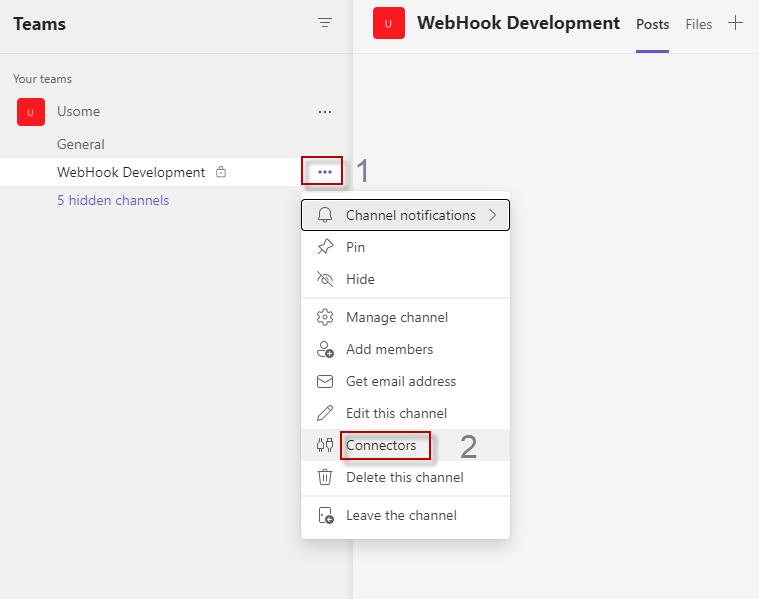Choose Leave the channel option
Viewport: 759px width, 599px height.
[x=405, y=515]
